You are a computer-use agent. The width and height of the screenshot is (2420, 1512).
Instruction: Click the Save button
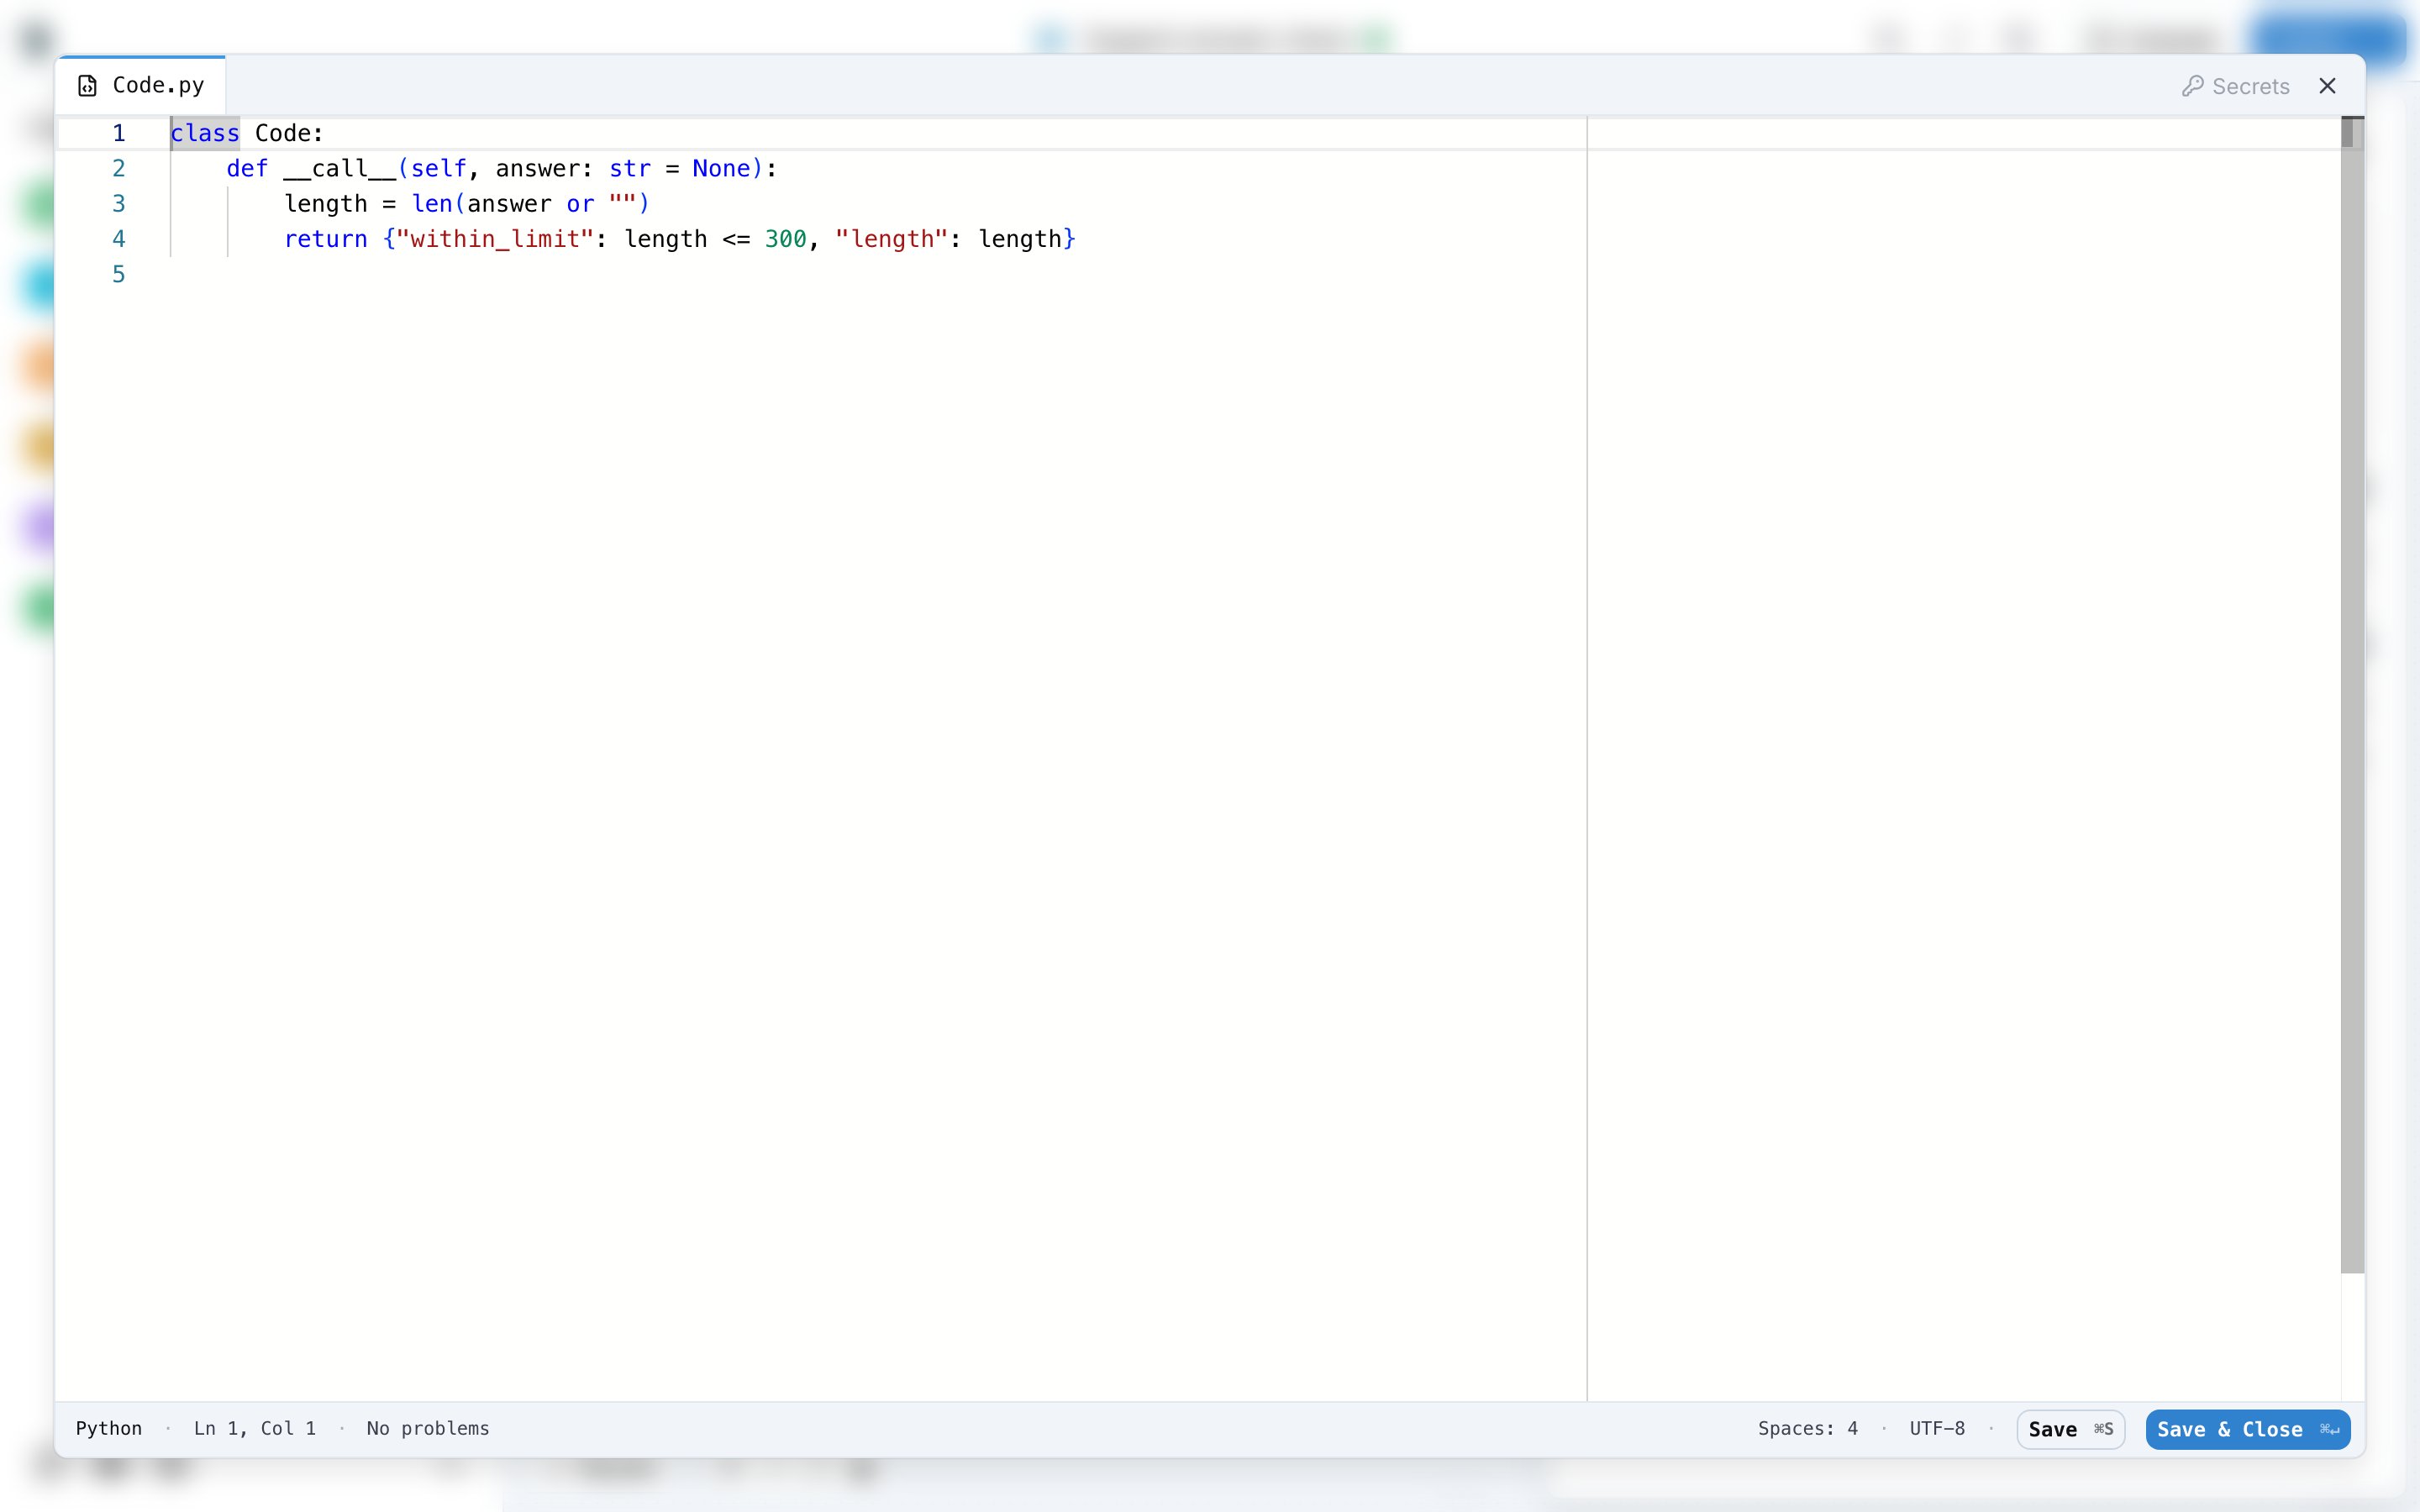pos(2070,1429)
